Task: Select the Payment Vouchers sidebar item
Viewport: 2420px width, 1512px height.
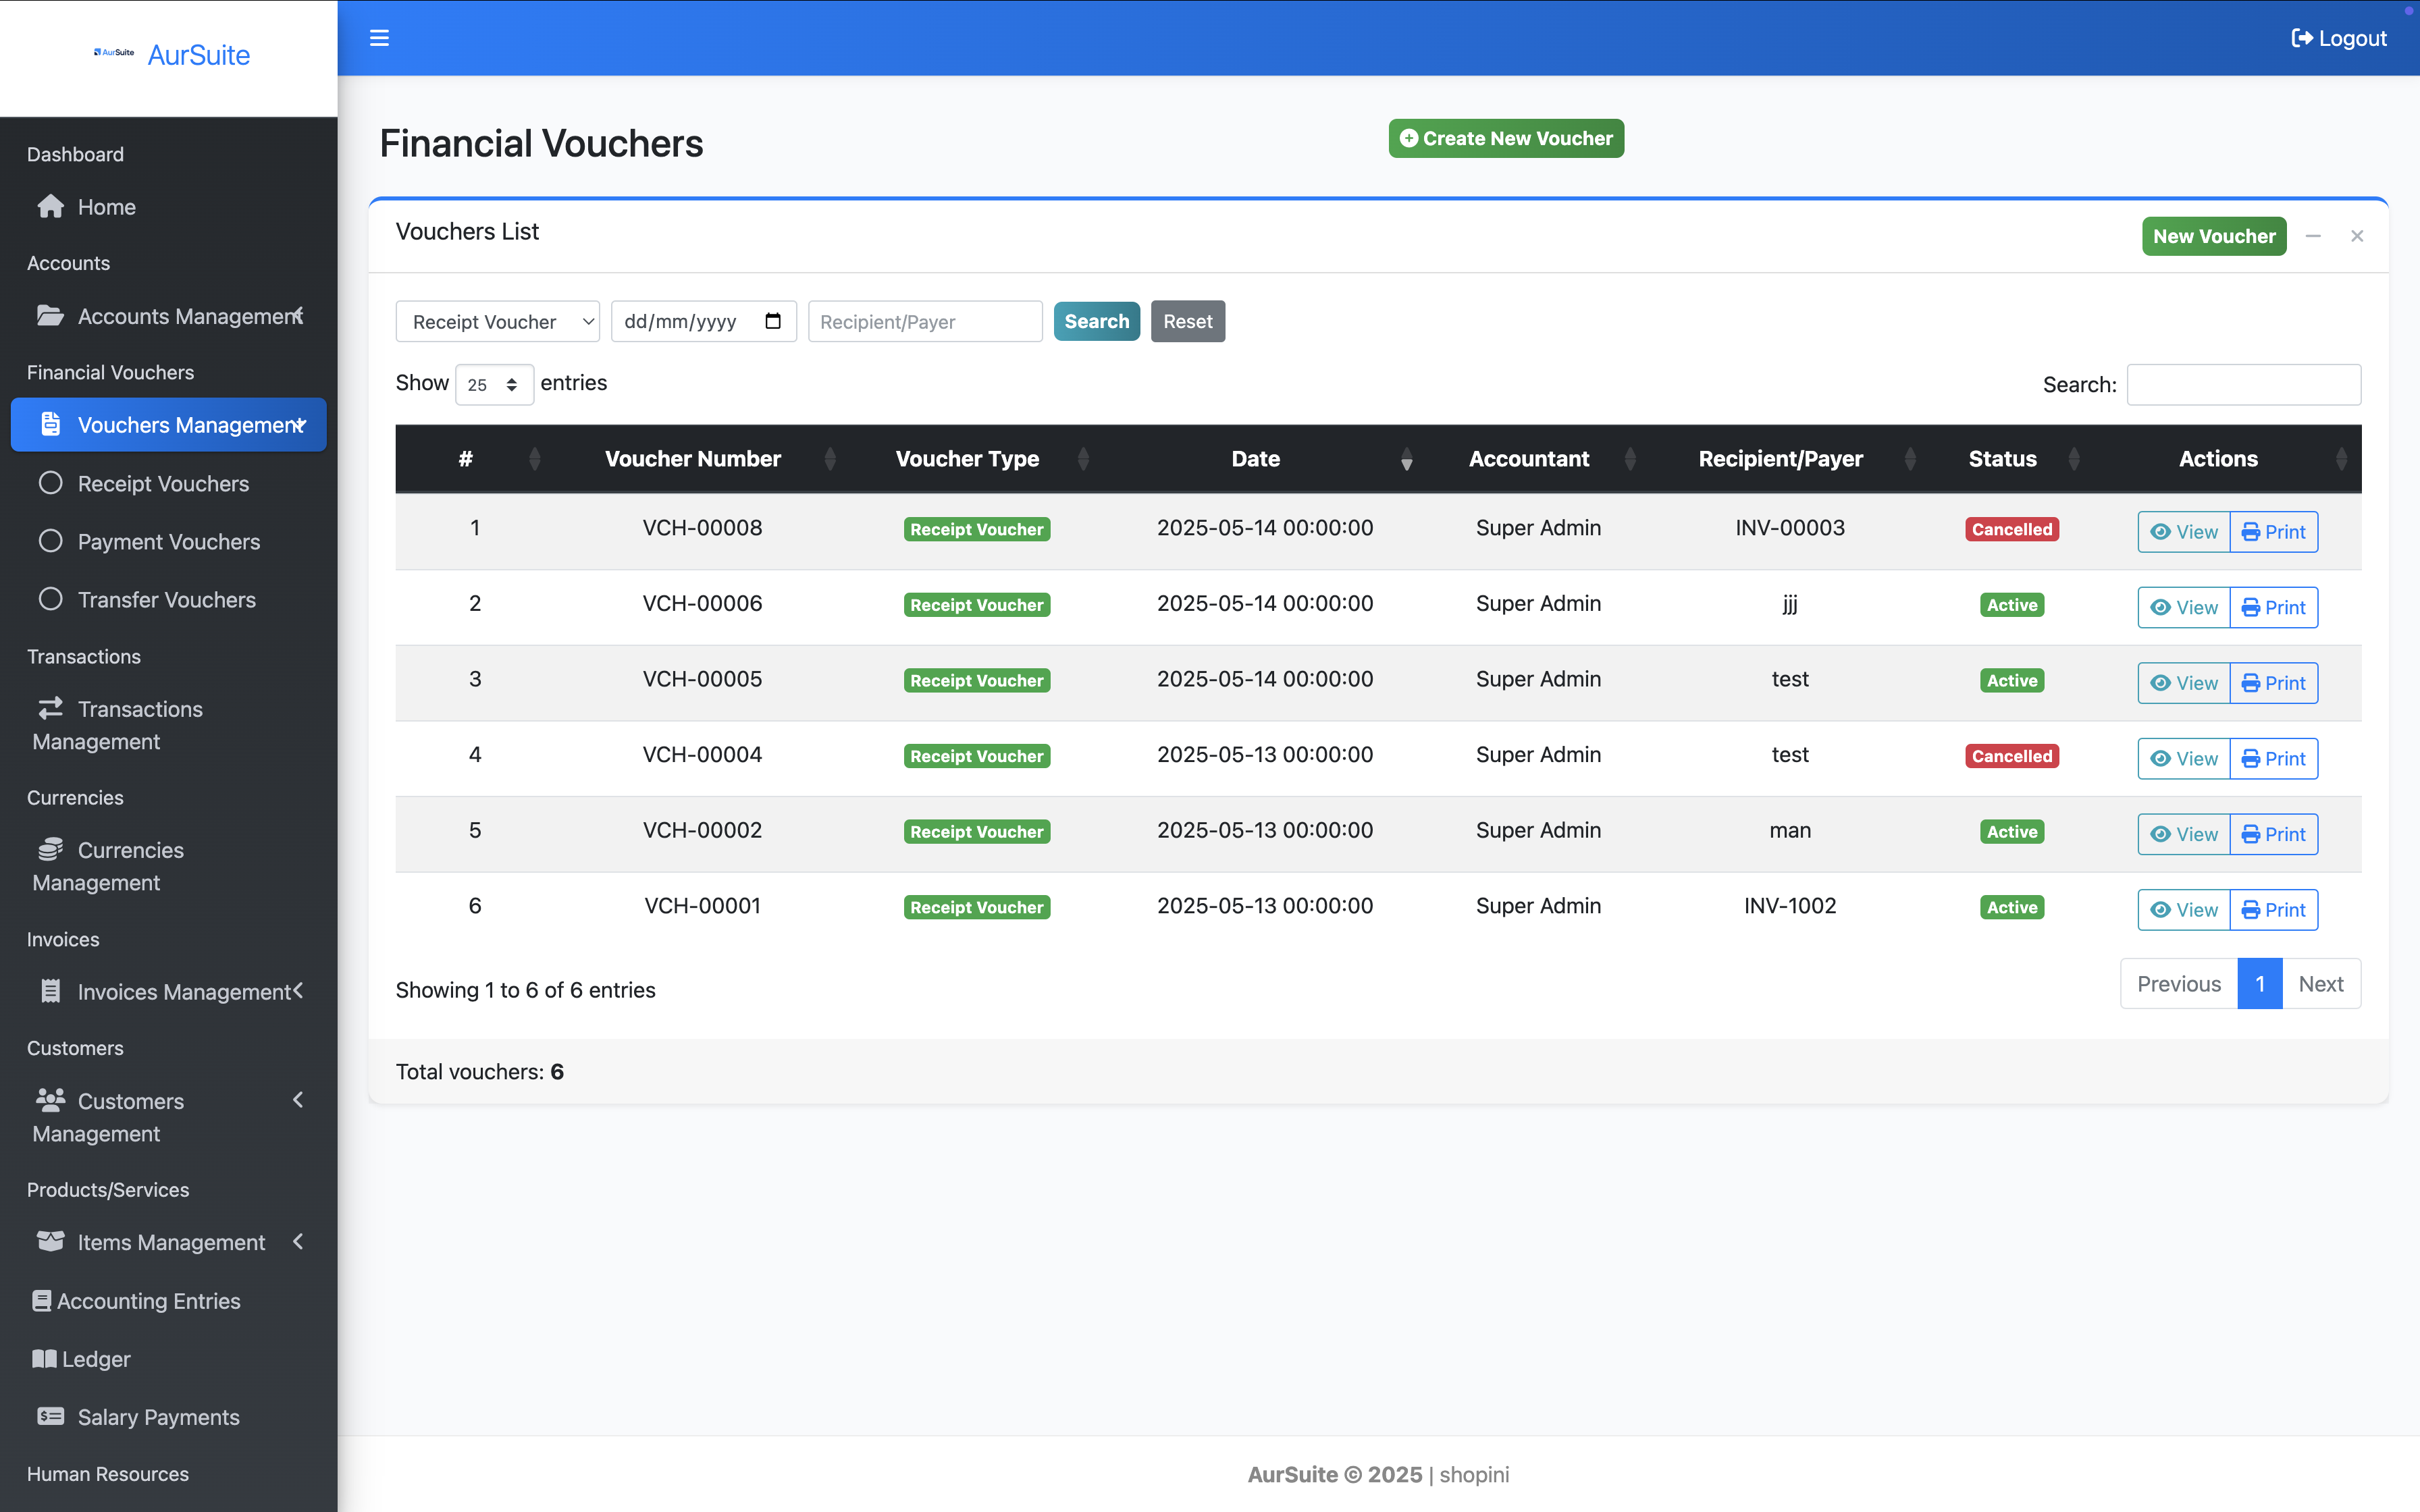Action: [x=168, y=542]
